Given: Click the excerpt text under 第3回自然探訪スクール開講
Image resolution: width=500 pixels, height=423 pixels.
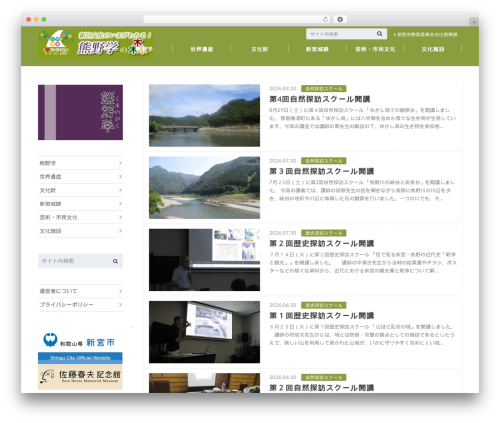Looking at the screenshot, I should pos(362,190).
